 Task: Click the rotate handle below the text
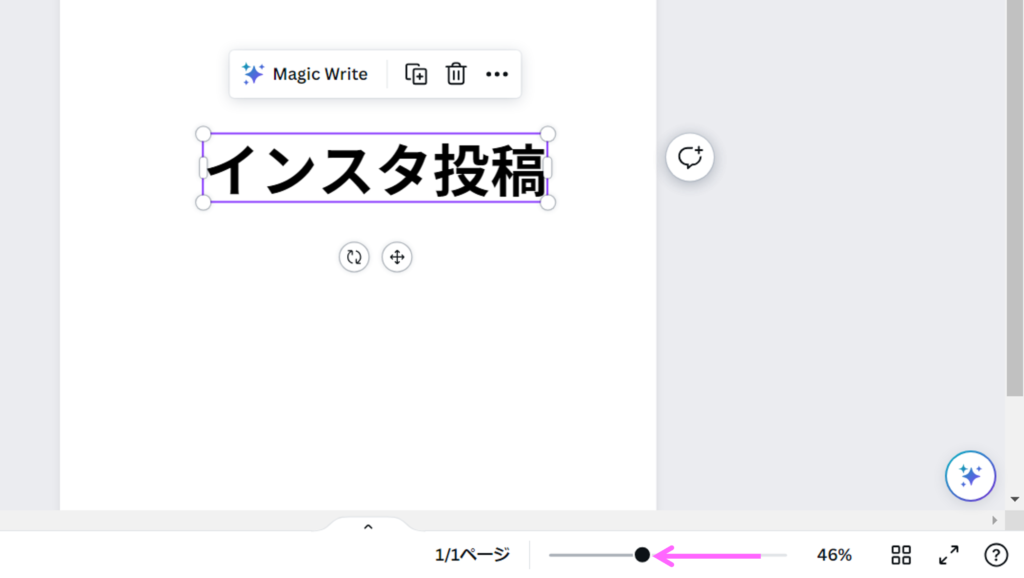click(354, 257)
